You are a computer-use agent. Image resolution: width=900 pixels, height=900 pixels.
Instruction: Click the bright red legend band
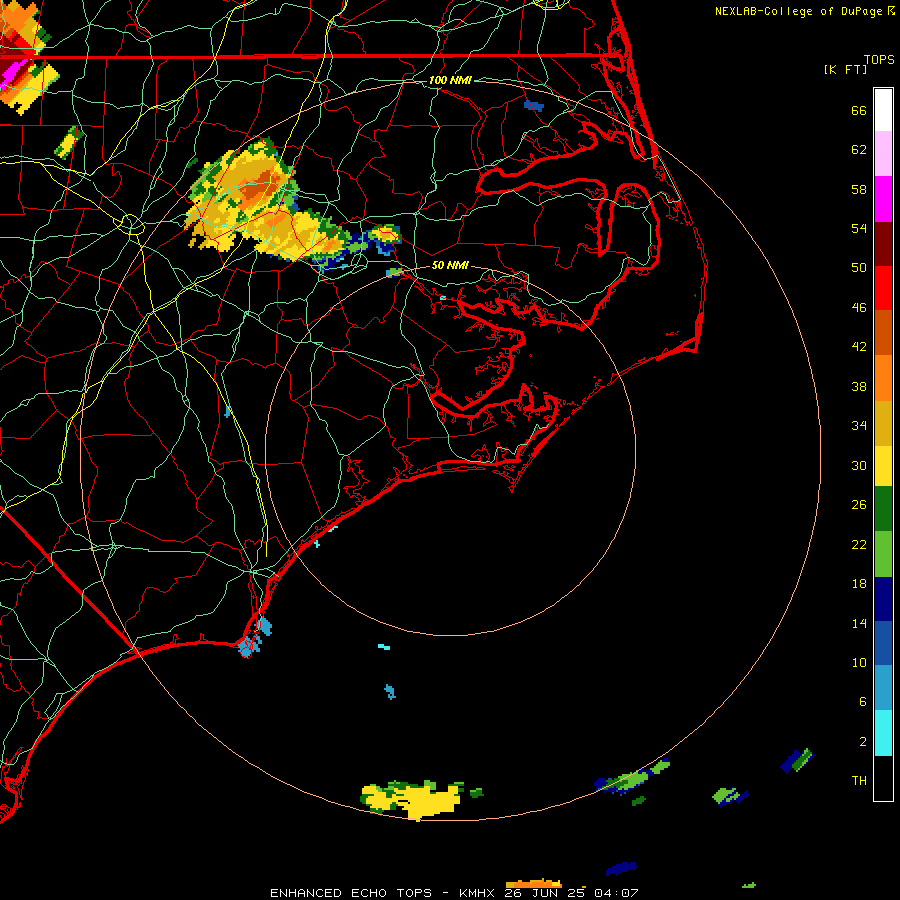pyautogui.click(x=883, y=288)
